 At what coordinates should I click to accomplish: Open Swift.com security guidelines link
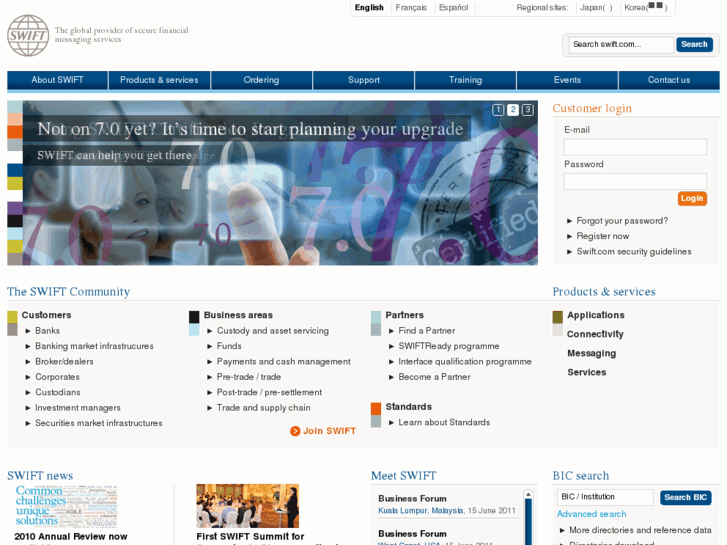tap(634, 251)
